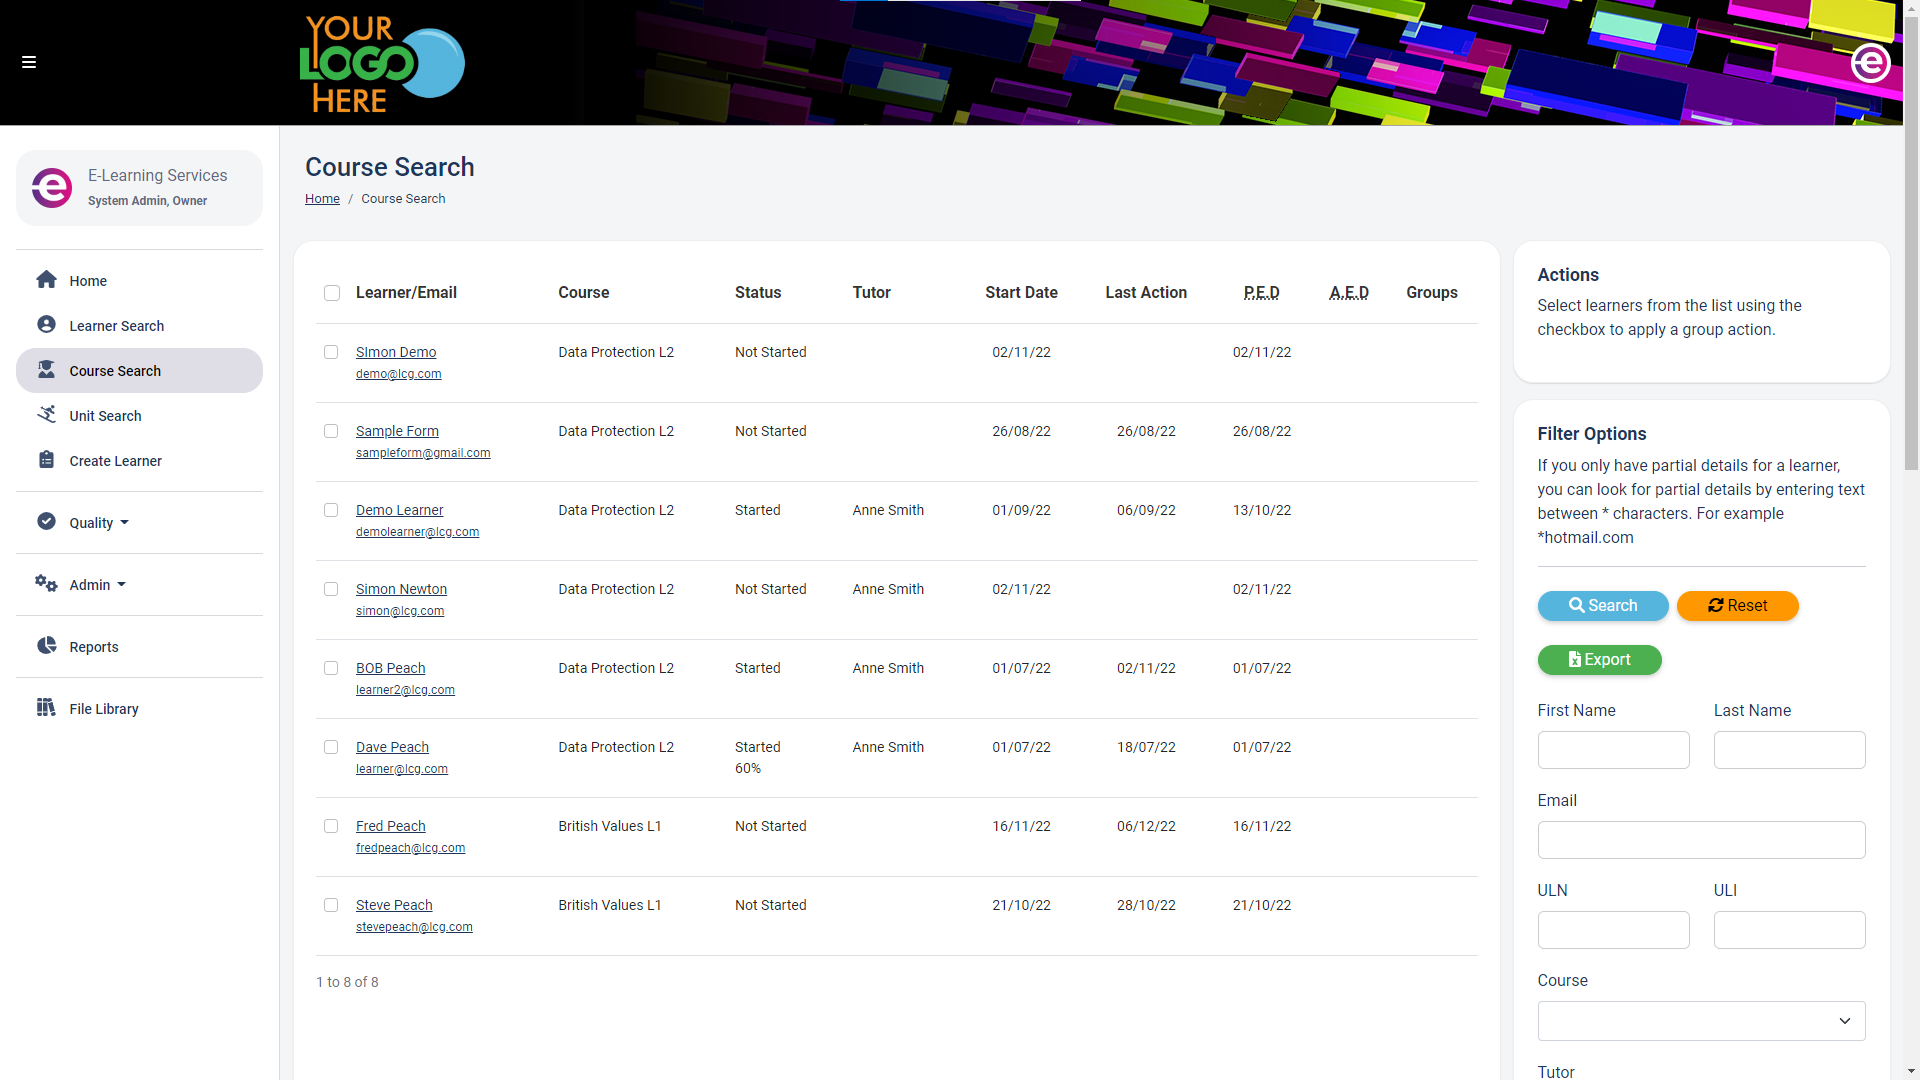Click the Last Action column header
The height and width of the screenshot is (1080, 1920).
1146,293
